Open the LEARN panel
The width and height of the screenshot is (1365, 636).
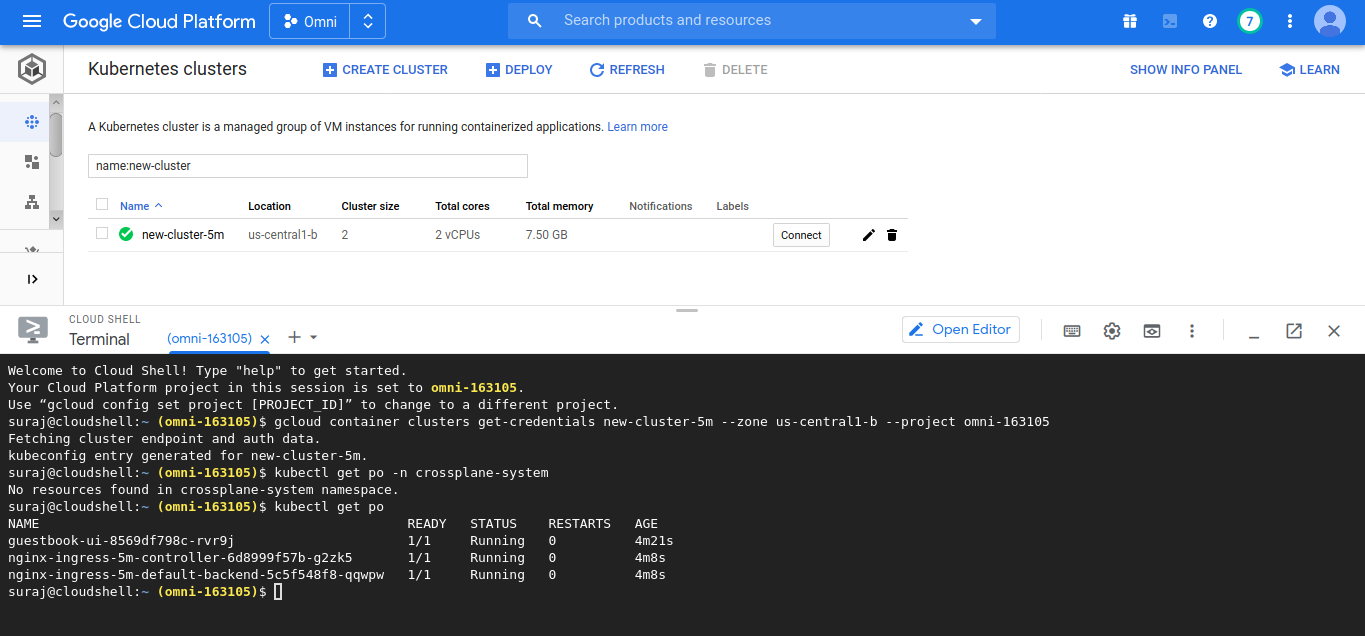point(1309,70)
